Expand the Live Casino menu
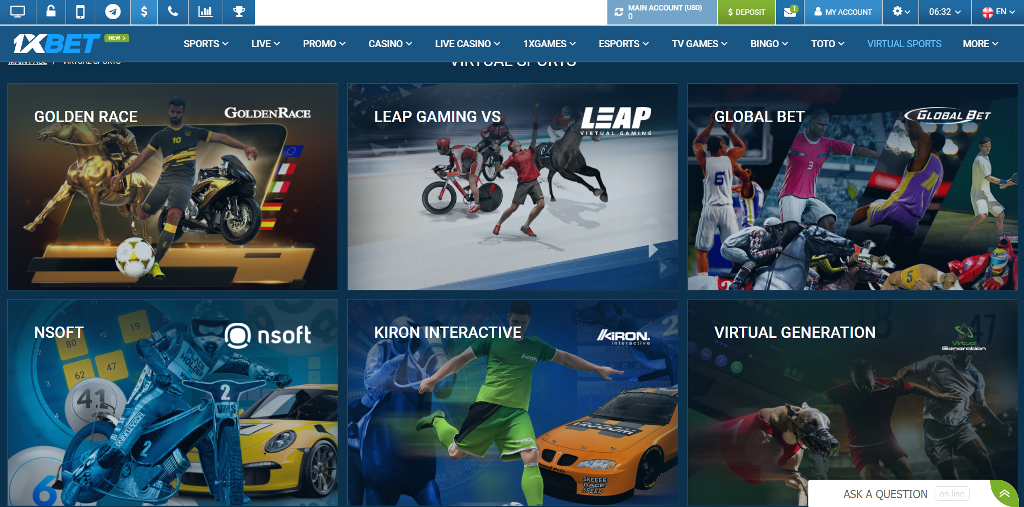1024x507 pixels. 468,44
